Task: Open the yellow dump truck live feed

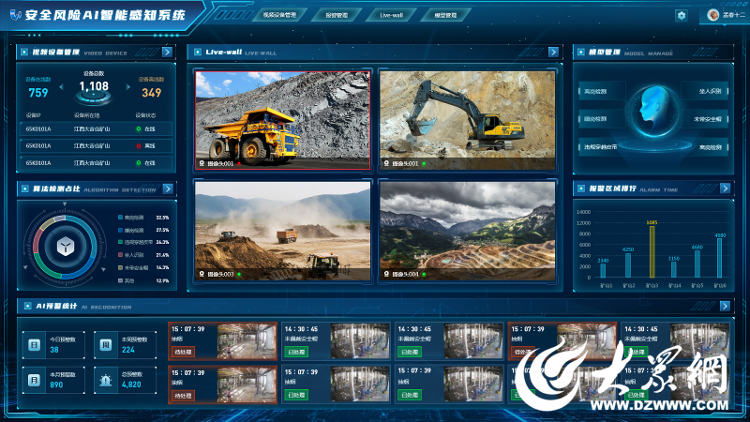Action: (282, 120)
